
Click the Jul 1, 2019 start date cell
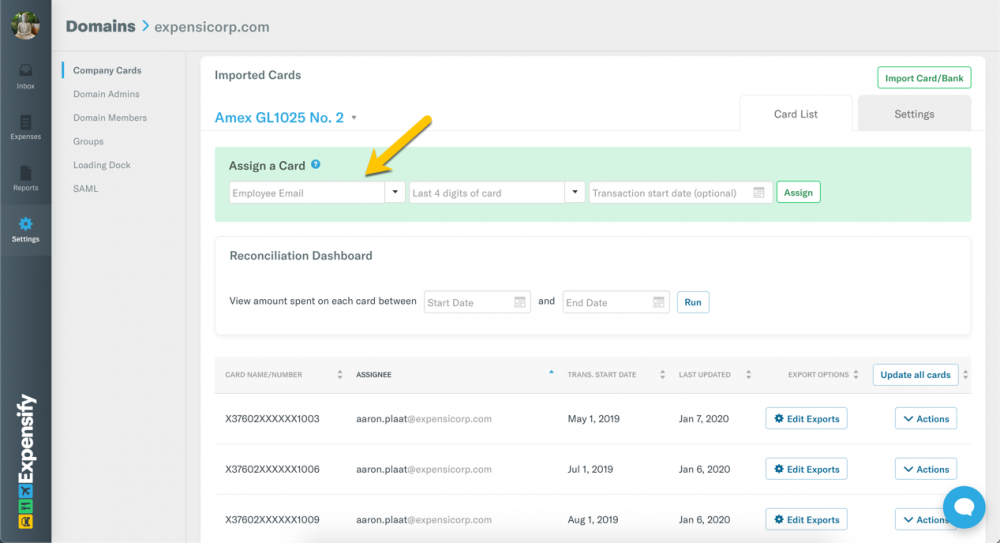(590, 469)
